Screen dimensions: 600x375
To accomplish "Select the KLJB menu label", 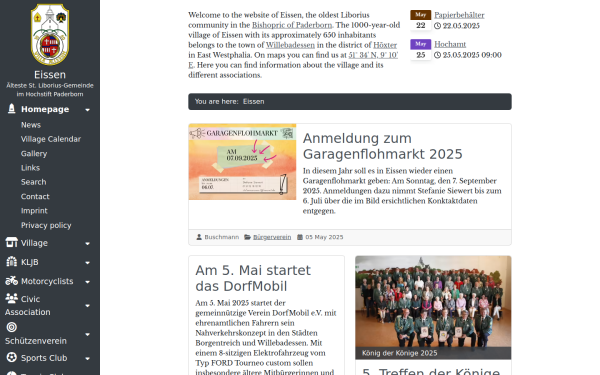I will pyautogui.click(x=29, y=262).
